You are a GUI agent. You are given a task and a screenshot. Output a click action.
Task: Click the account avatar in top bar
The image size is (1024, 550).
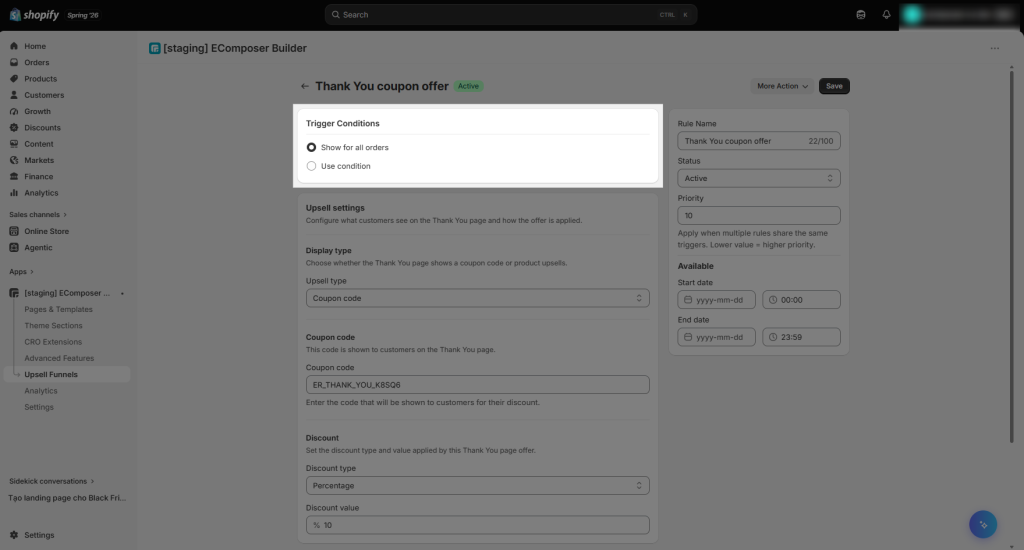912,14
